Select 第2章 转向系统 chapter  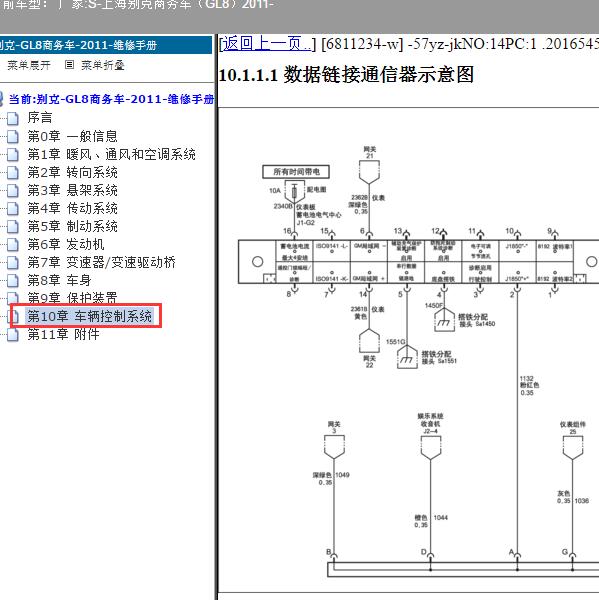point(72,172)
